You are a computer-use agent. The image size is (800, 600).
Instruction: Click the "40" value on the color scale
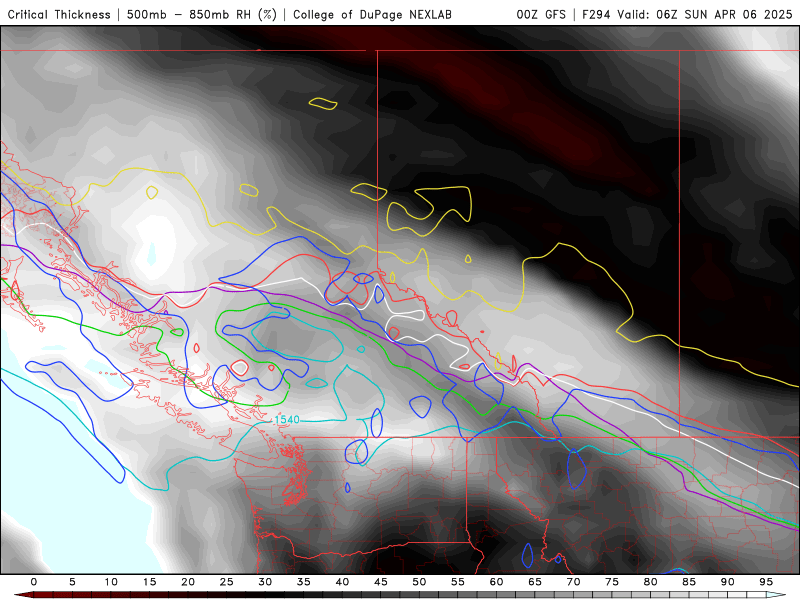pyautogui.click(x=342, y=582)
